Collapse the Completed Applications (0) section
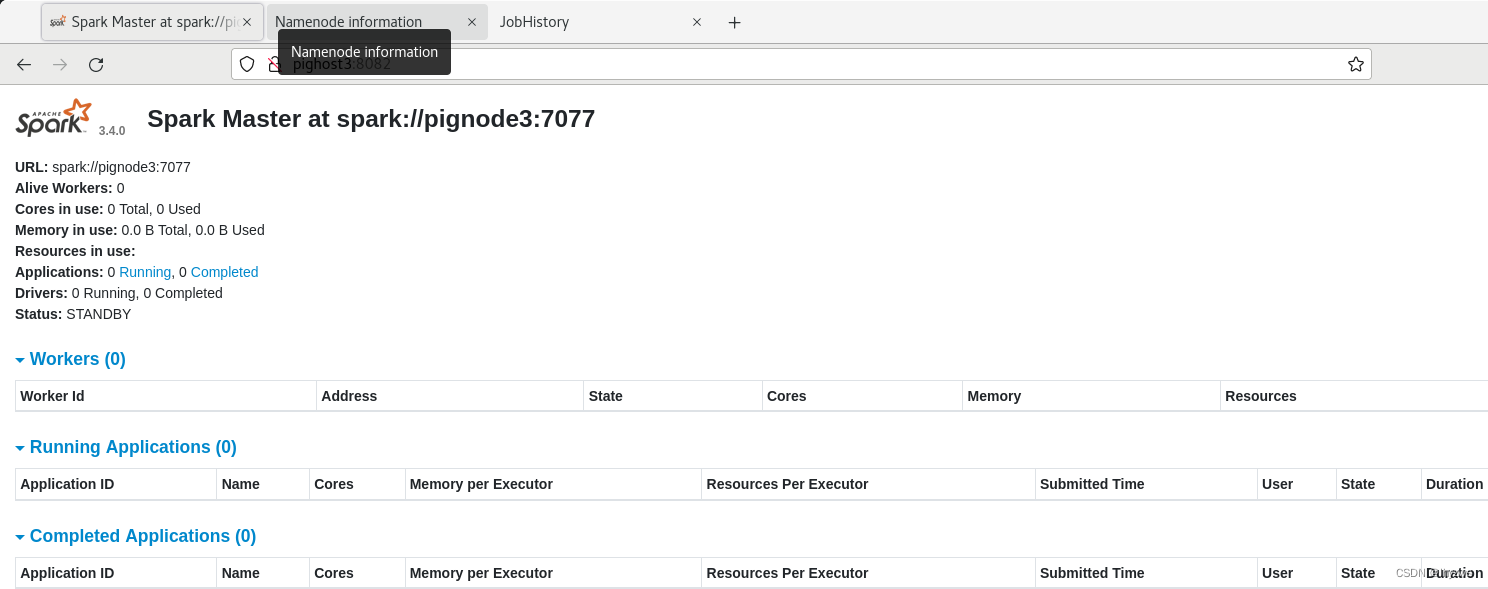1488x589 pixels. tap(136, 536)
